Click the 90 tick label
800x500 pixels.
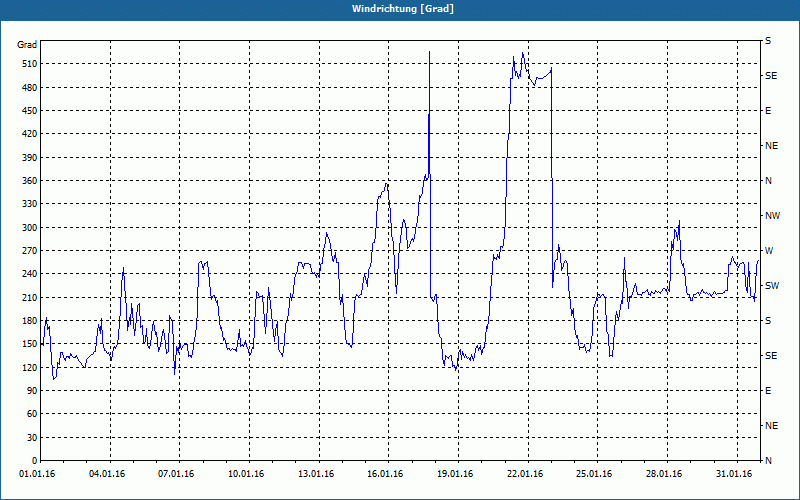click(32, 391)
